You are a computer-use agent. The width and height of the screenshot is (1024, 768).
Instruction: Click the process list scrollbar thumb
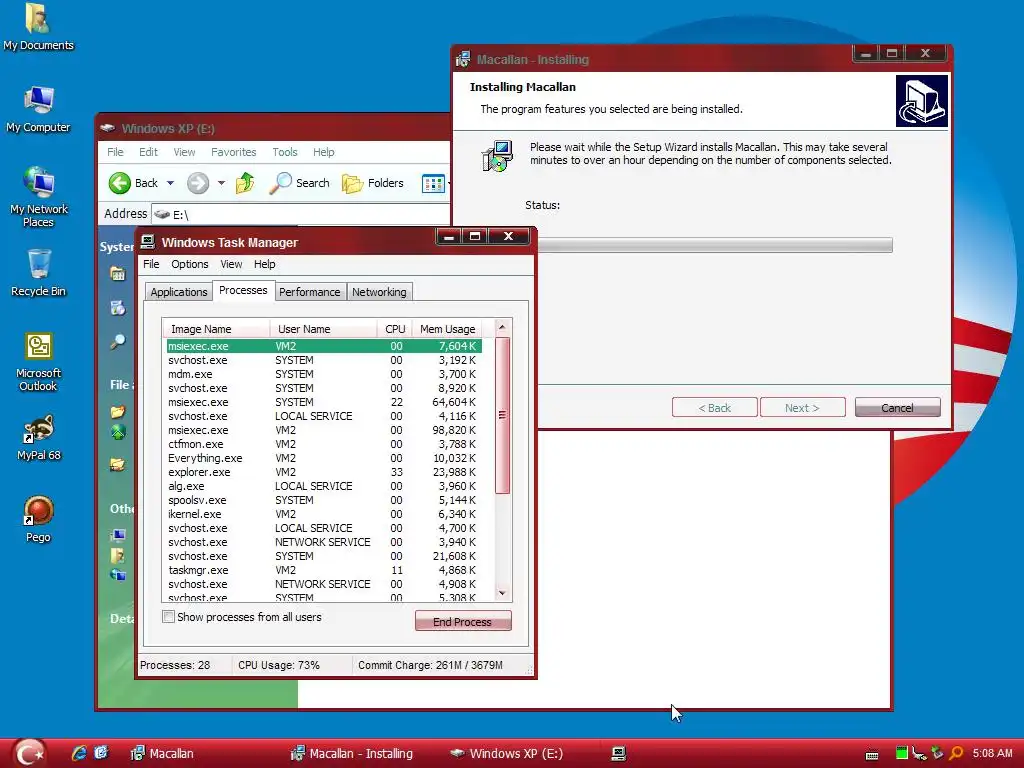pos(502,415)
